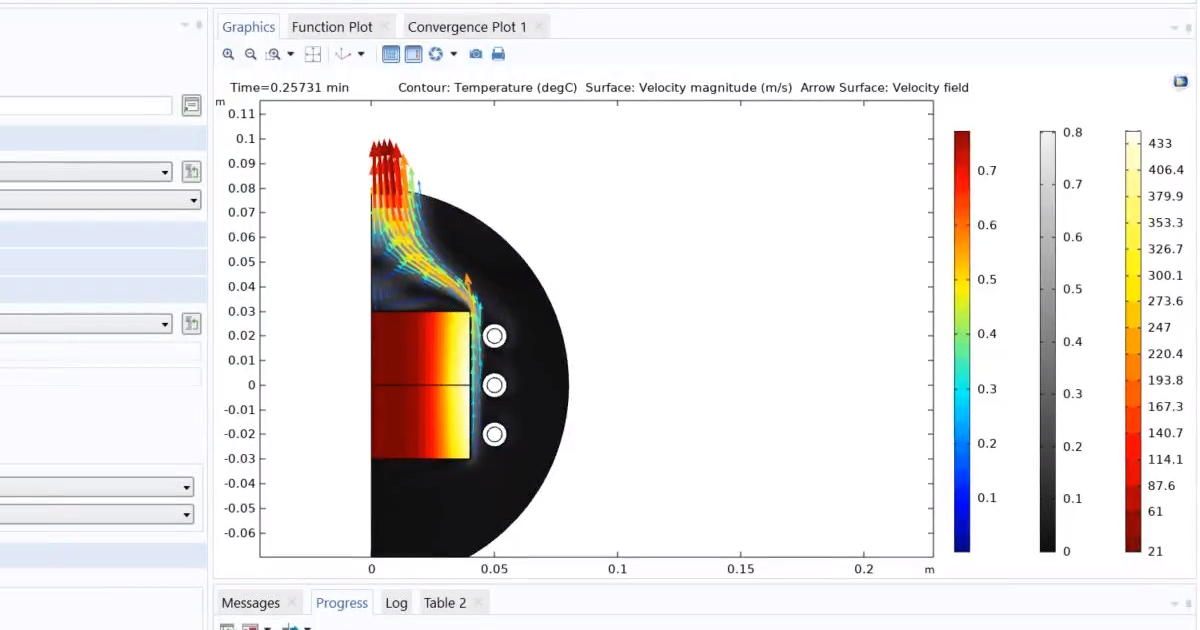
Task: Select the Zoom Out tool
Action: [251, 54]
